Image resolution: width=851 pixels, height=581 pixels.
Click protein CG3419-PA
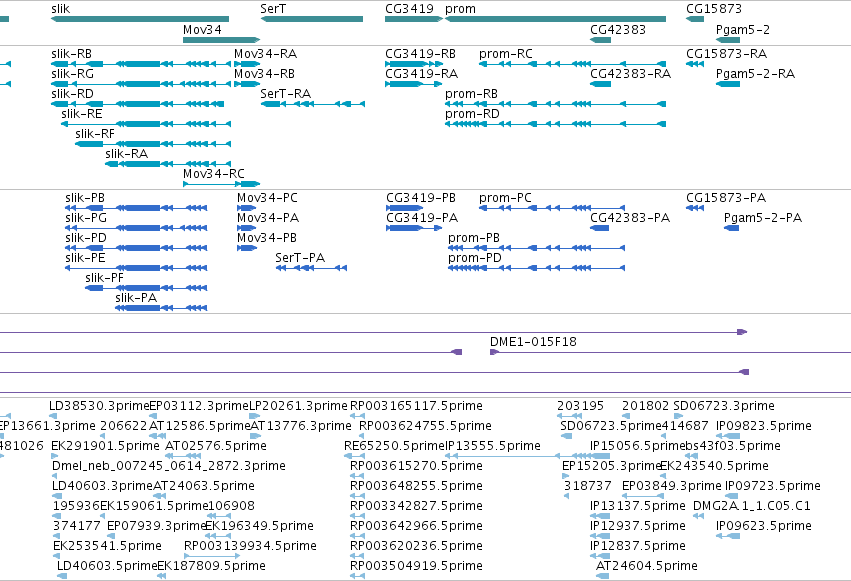pyautogui.click(x=414, y=228)
